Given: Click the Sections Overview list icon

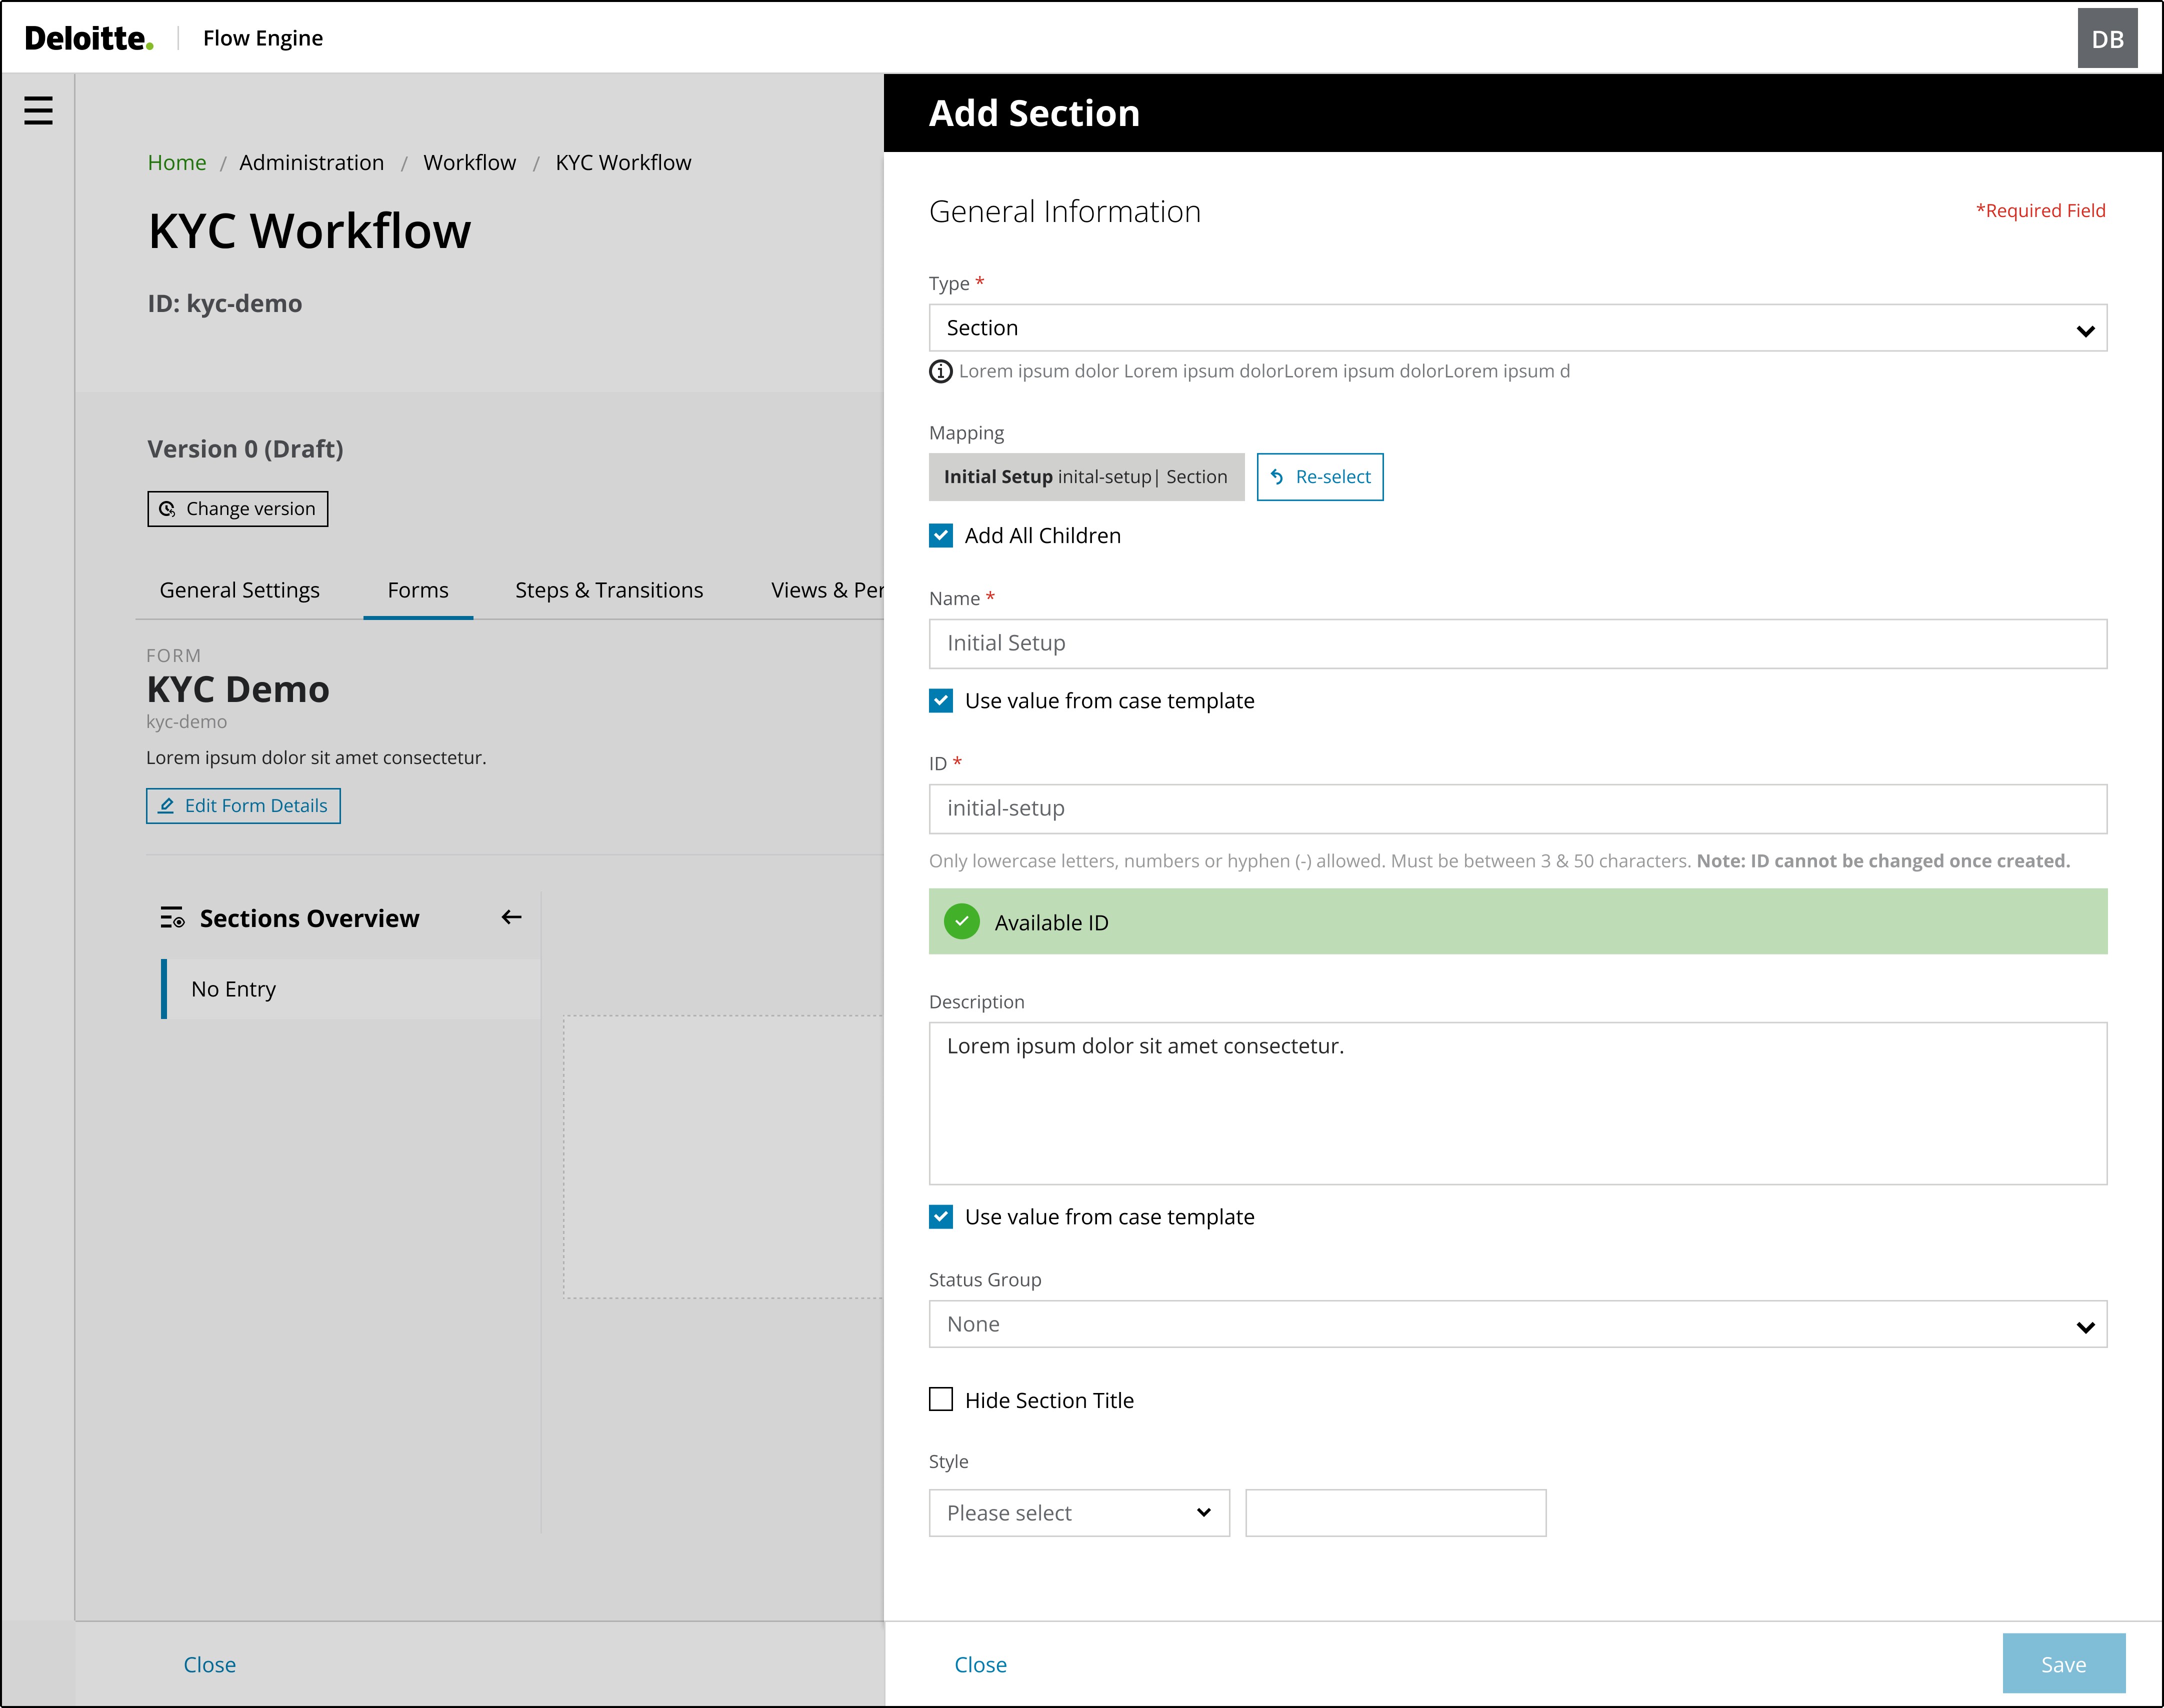Looking at the screenshot, I should [172, 917].
